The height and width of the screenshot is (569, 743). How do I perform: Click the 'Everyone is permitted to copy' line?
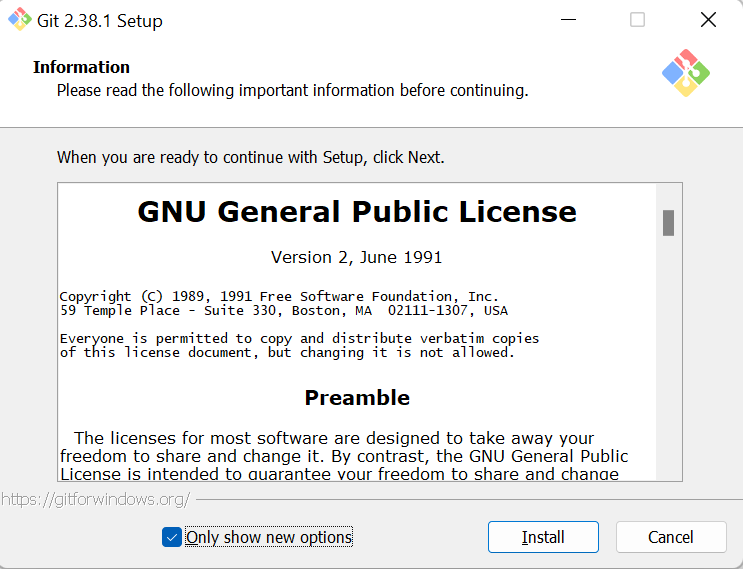pos(299,338)
